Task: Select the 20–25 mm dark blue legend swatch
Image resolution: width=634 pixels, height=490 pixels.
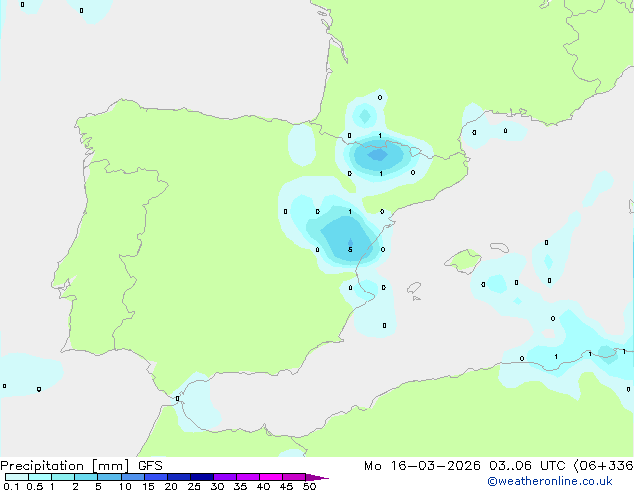Action: [x=178, y=477]
